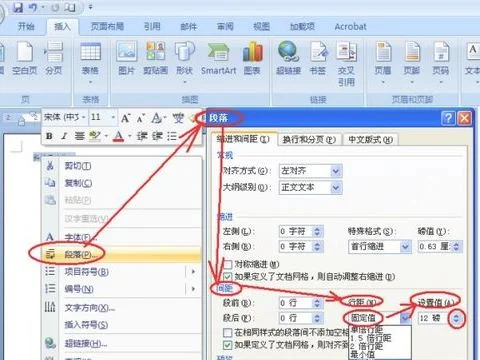Choose 字体(F)... in context menu
This screenshot has height=360, width=480.
[122, 237]
